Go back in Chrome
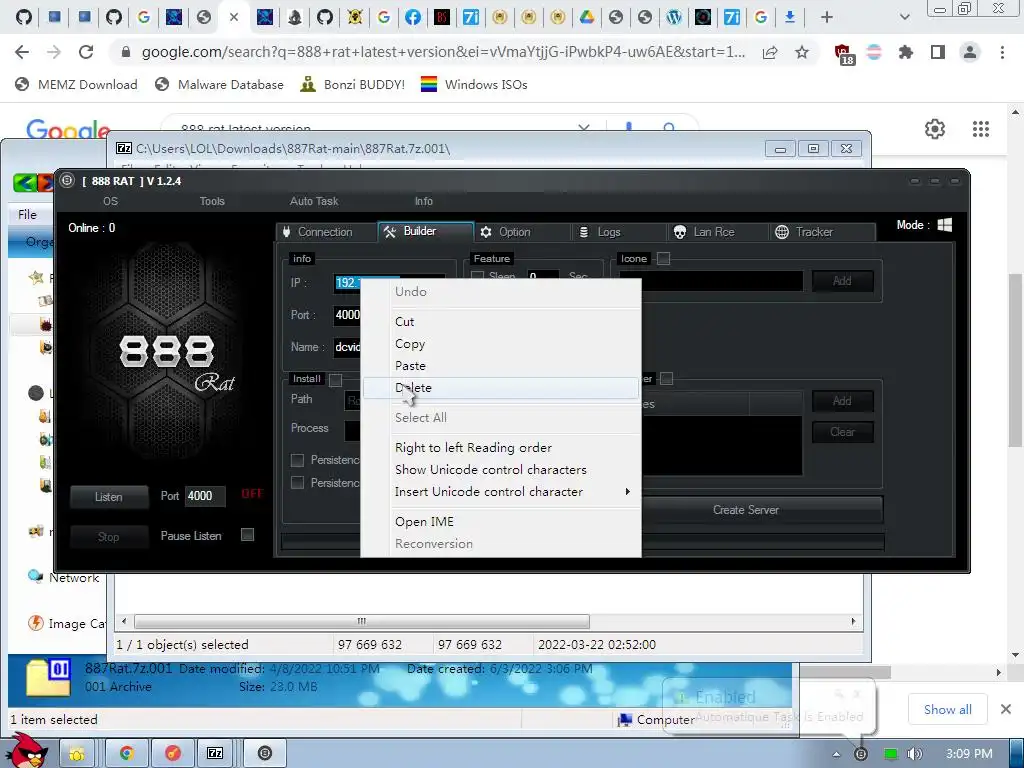The image size is (1024, 768). pos(22,52)
